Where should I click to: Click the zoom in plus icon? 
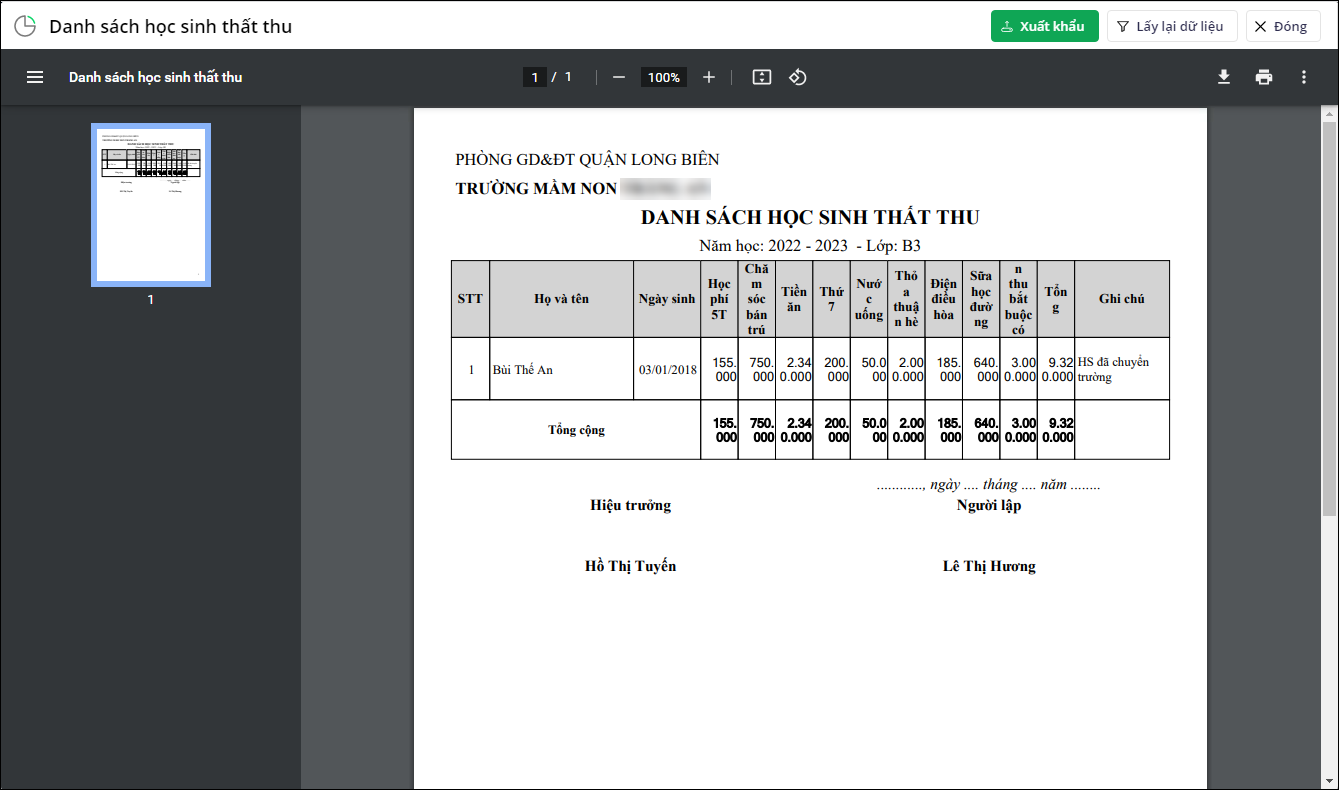709,77
